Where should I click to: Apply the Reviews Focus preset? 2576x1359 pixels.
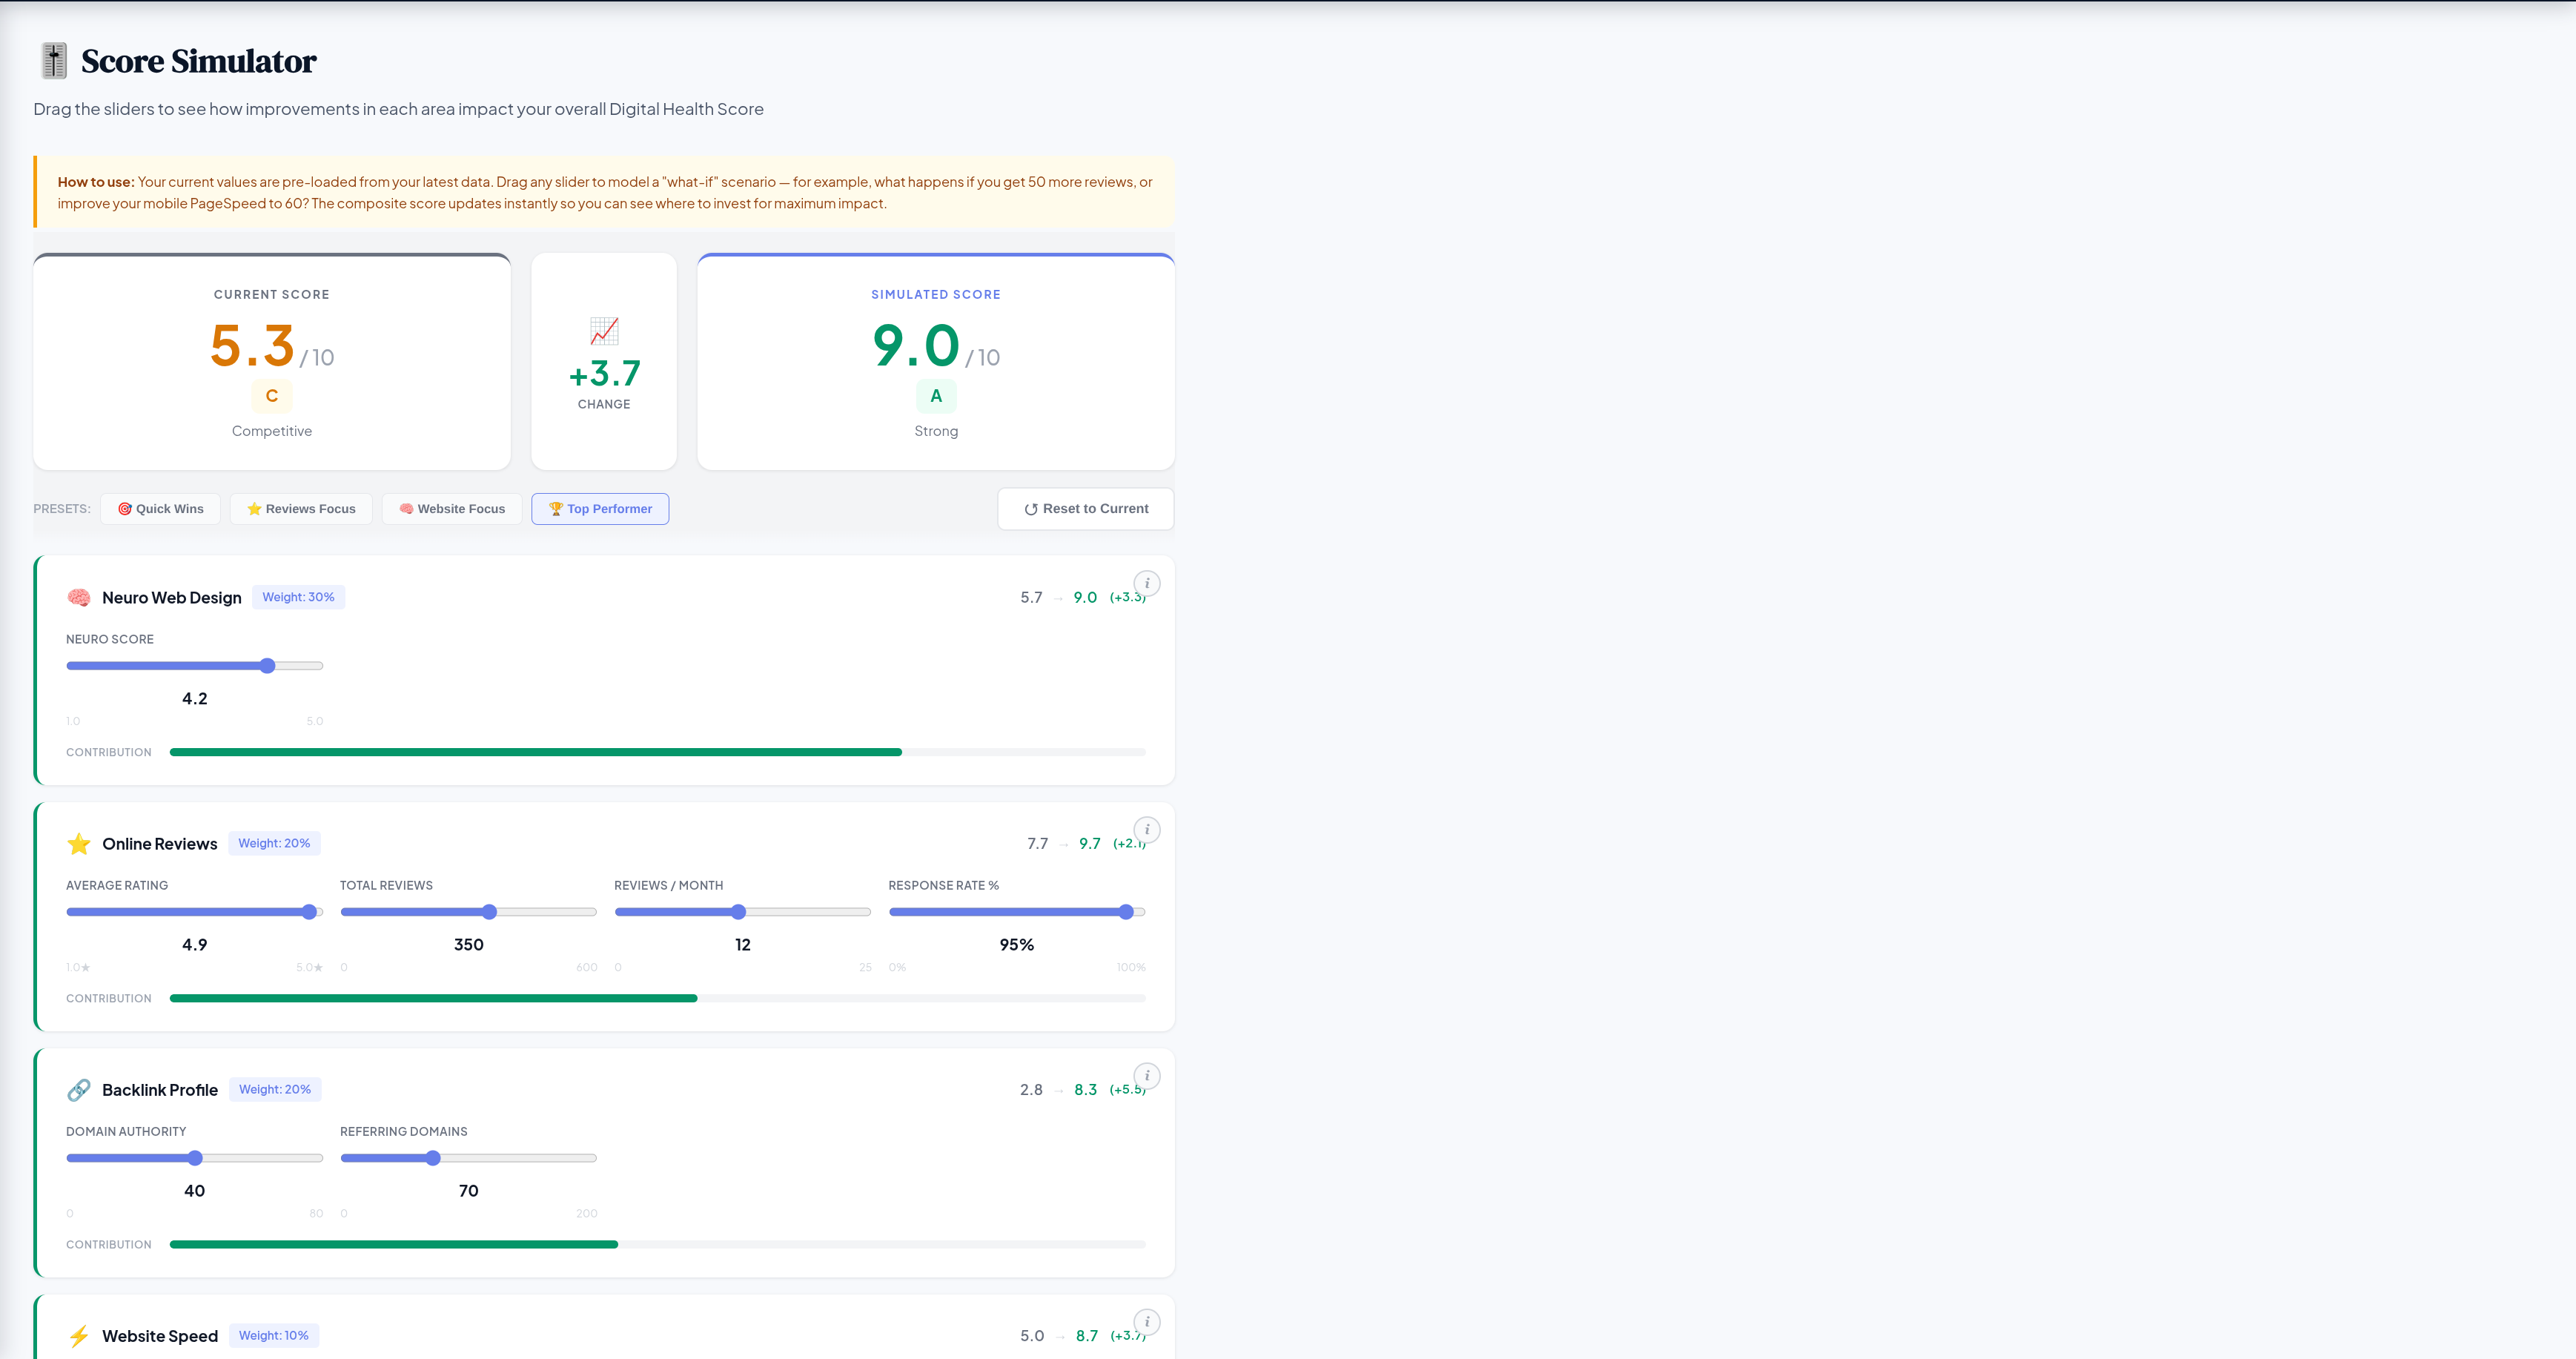coord(301,509)
